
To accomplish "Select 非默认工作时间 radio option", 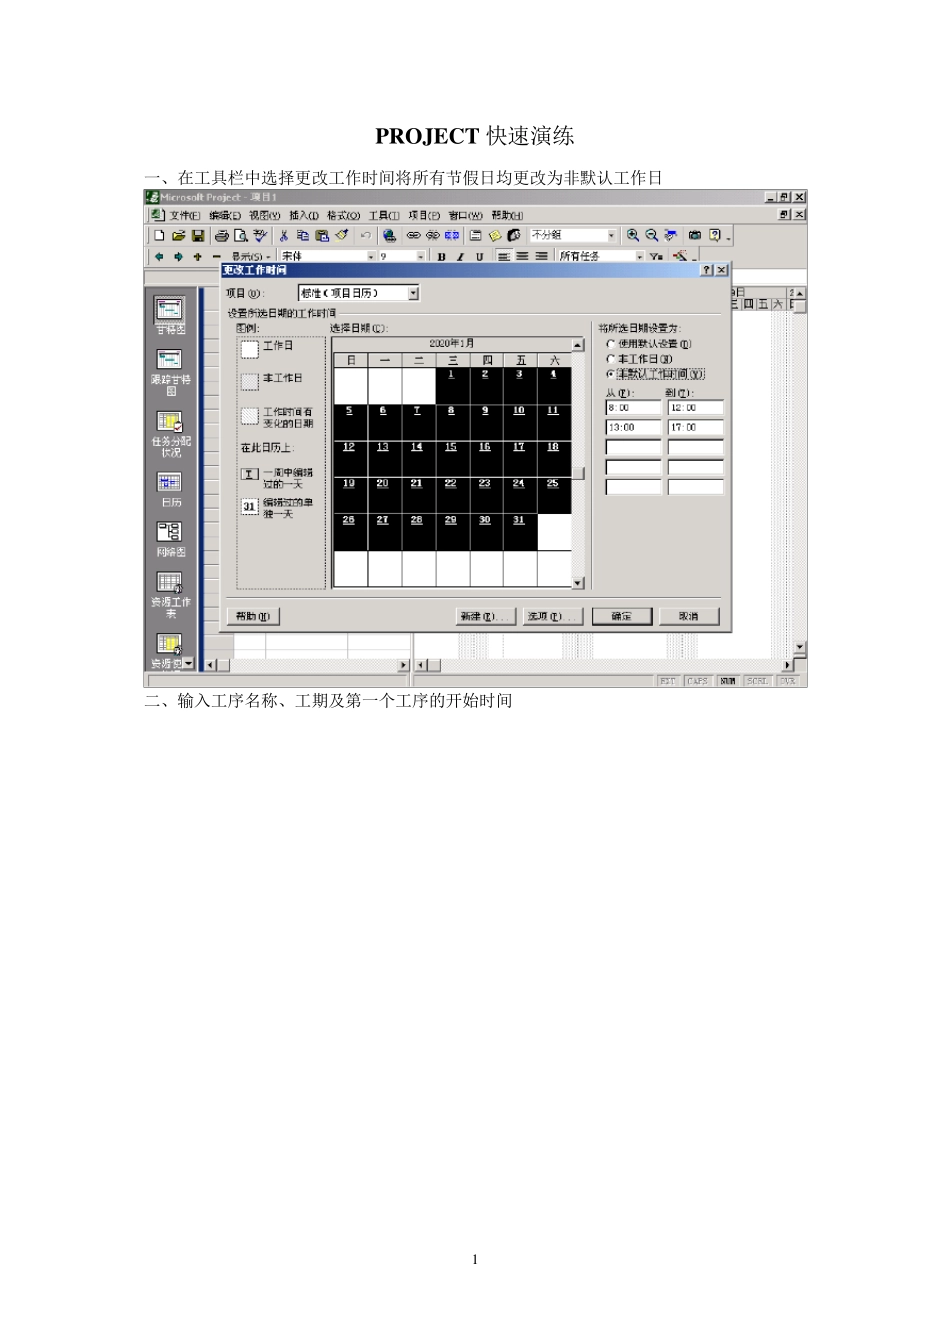I will click(x=655, y=374).
